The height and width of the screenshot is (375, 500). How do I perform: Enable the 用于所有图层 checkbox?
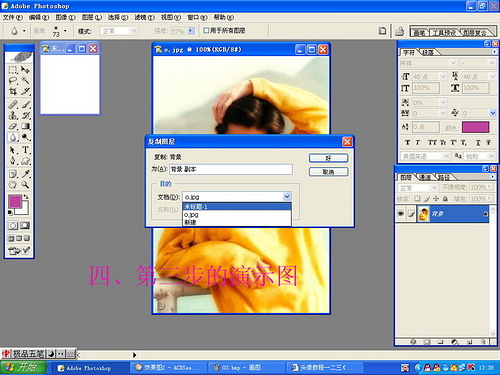pos(206,30)
